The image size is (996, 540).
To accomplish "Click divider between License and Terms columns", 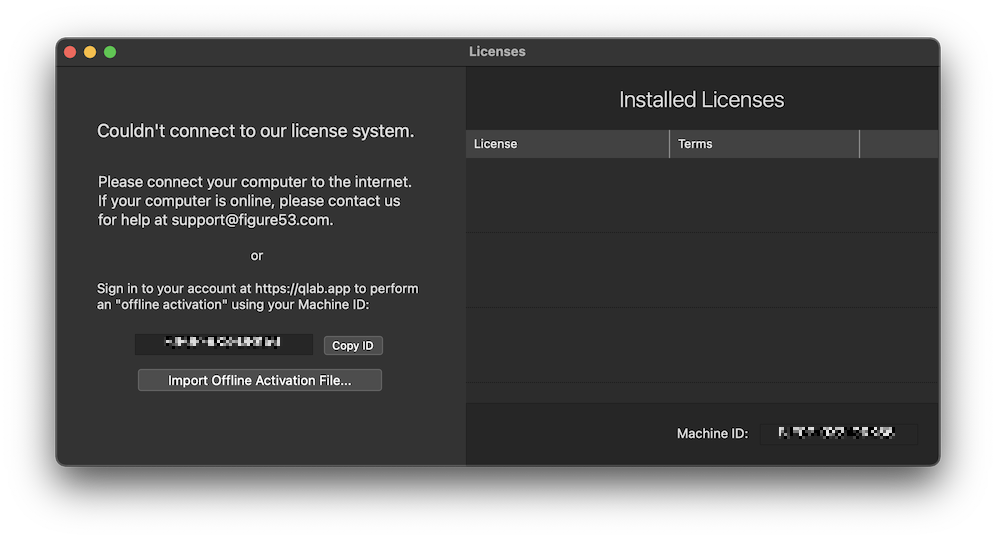I will pos(669,144).
